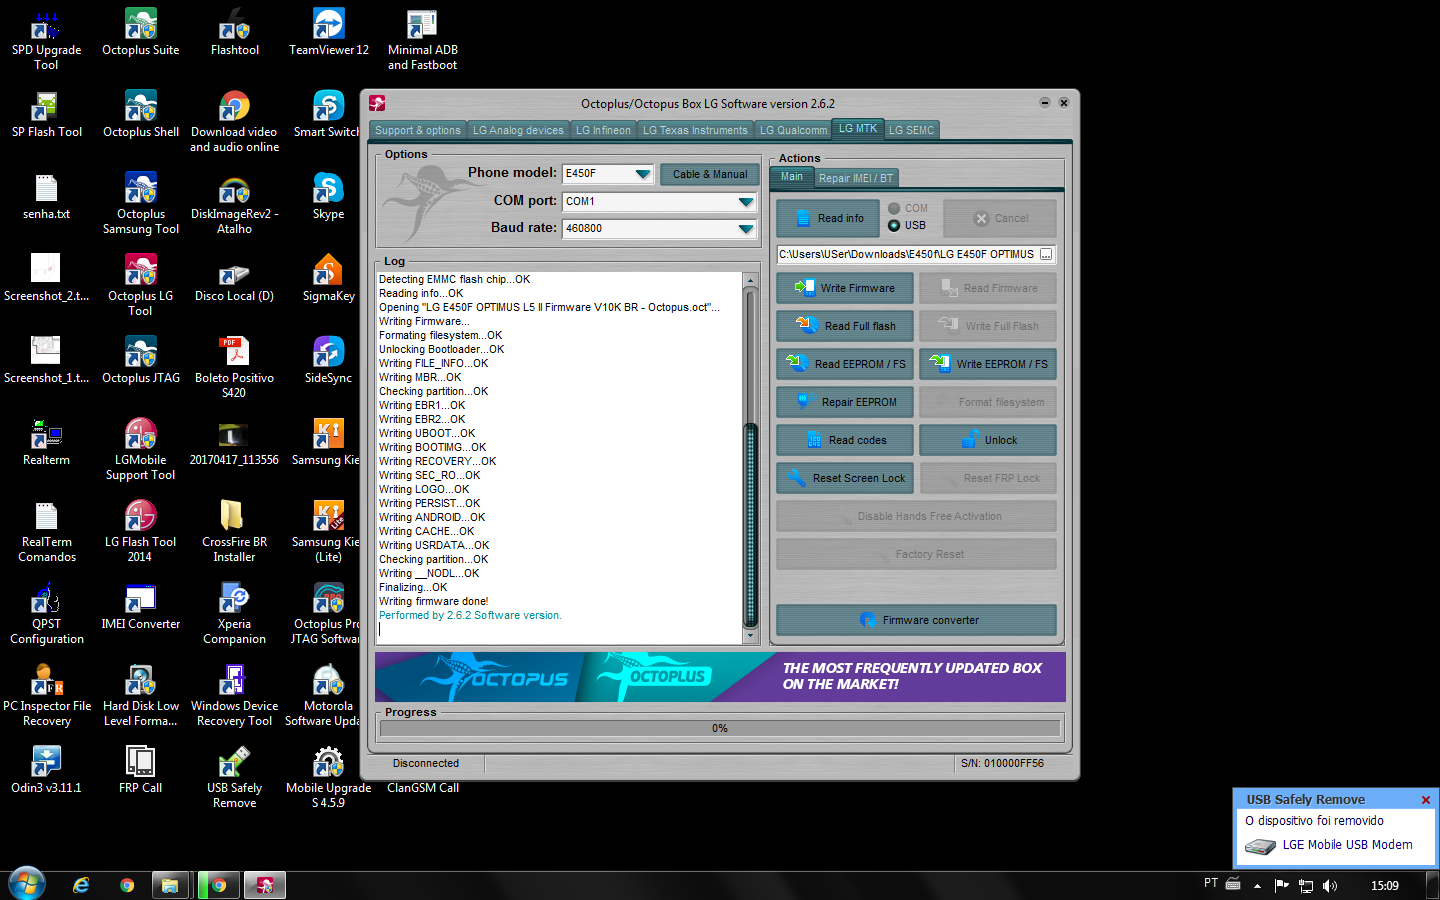Open LG Flash Tool 2014 icon

141,532
